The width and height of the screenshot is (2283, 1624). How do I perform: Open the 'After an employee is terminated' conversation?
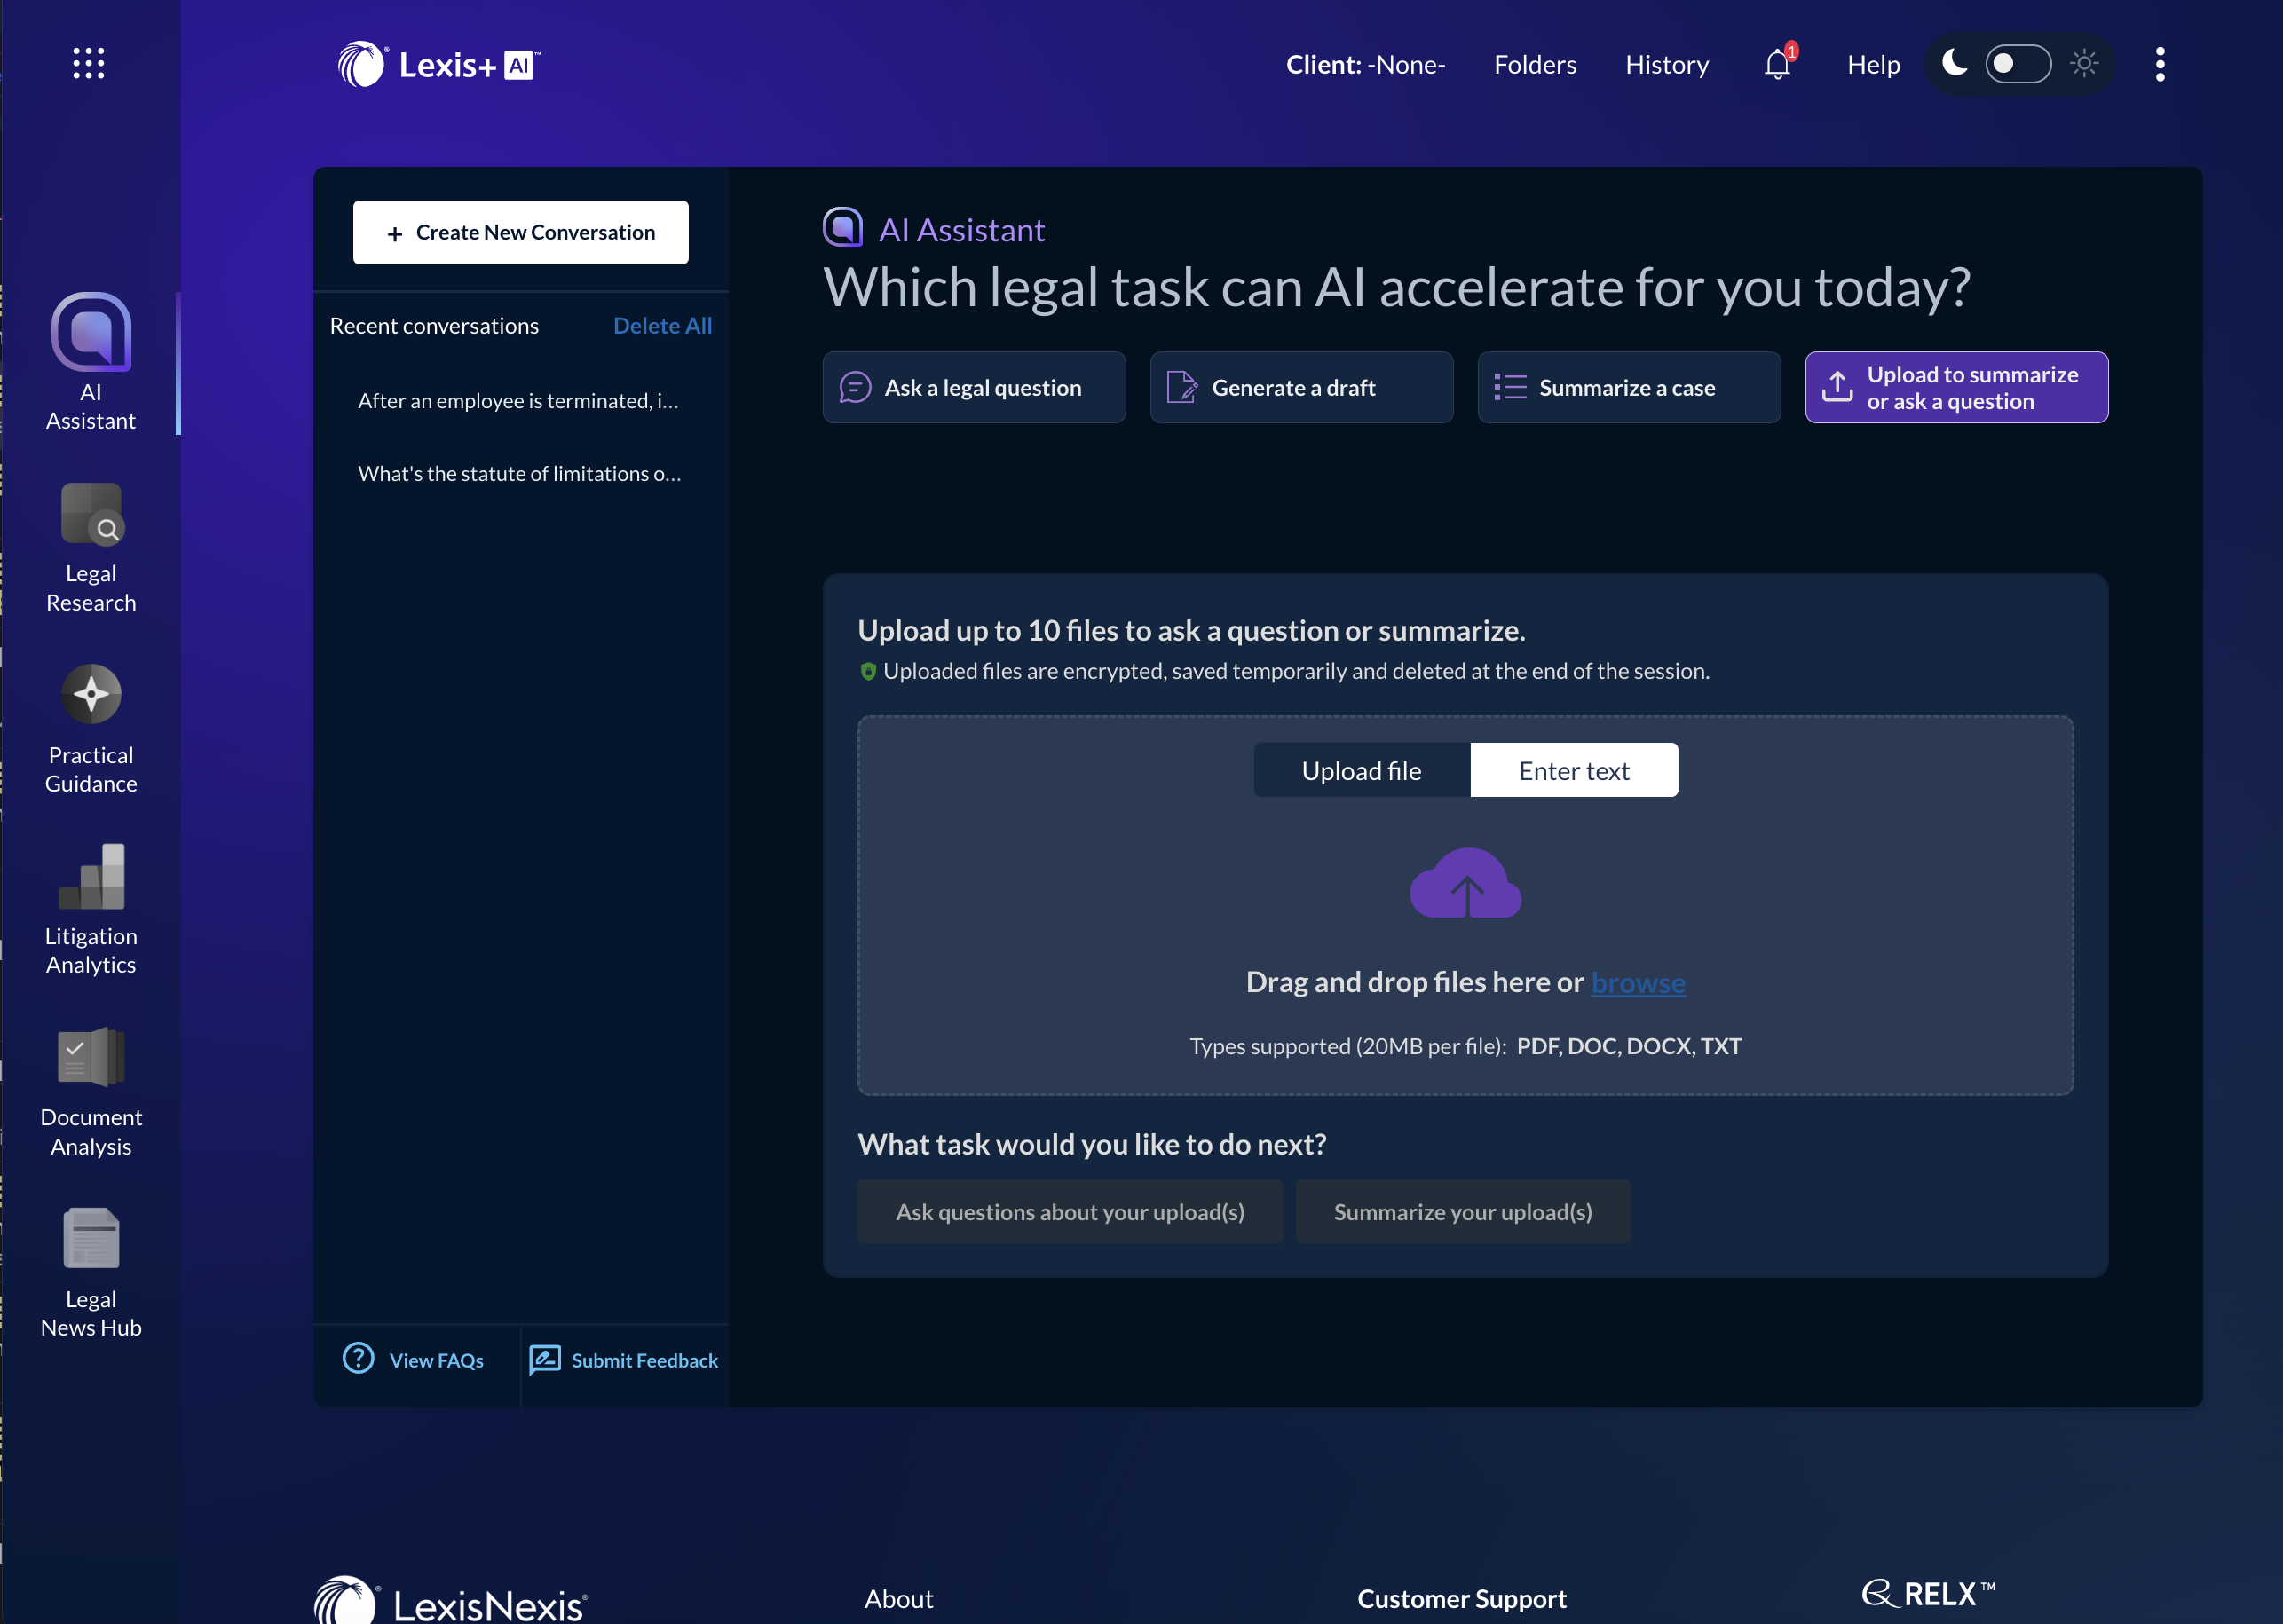(x=518, y=401)
